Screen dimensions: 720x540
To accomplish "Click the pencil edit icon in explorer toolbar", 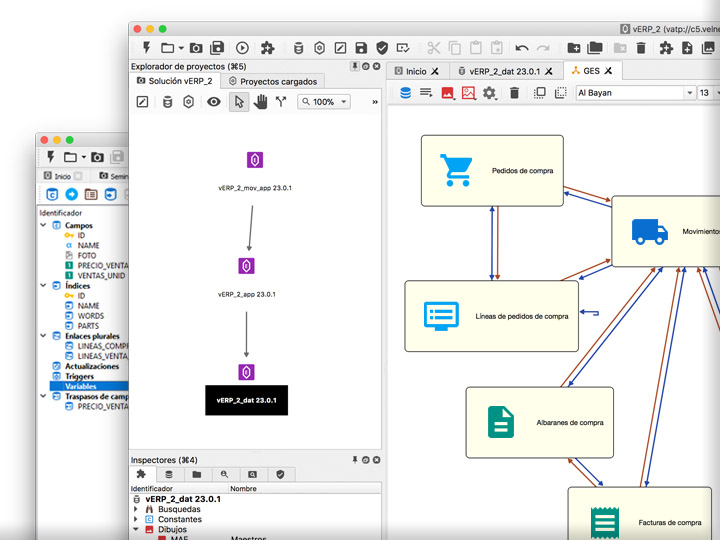I will tap(142, 101).
